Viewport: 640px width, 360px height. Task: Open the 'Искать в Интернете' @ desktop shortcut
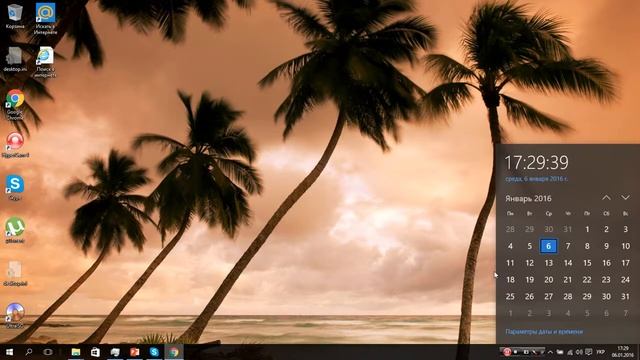tap(45, 18)
